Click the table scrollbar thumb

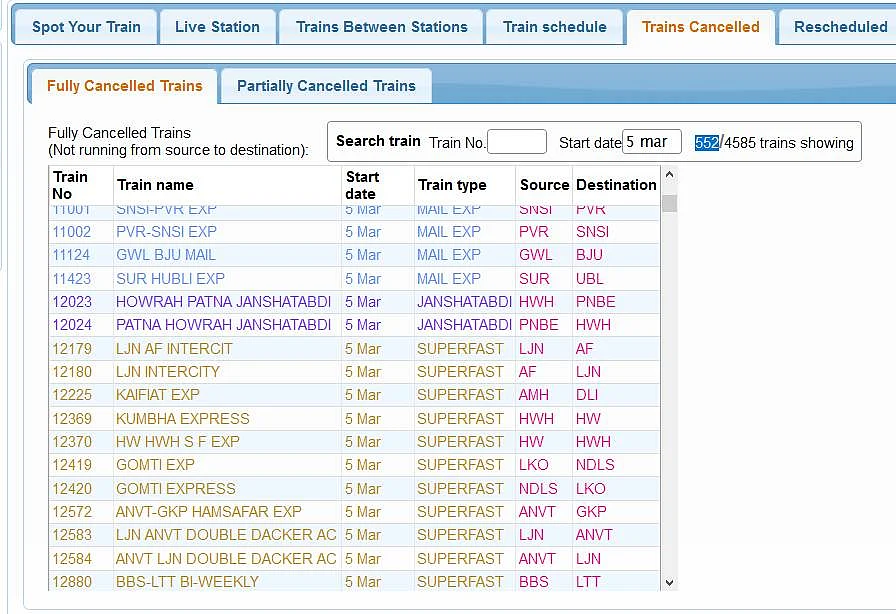coord(670,204)
